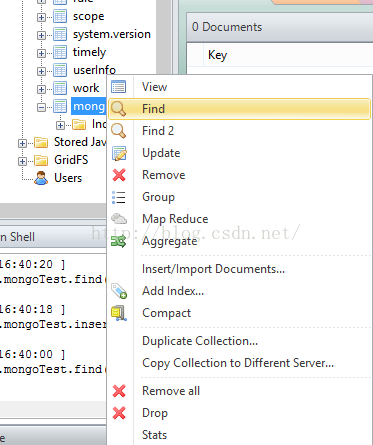Click the table icon of timely collection
Screen dimensions: 373x445
pyautogui.click(x=60, y=52)
